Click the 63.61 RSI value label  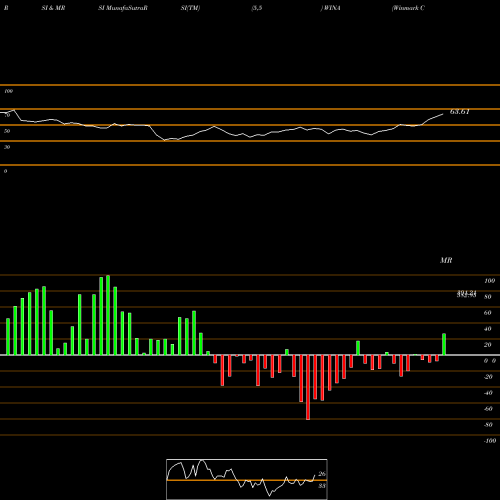tap(460, 112)
